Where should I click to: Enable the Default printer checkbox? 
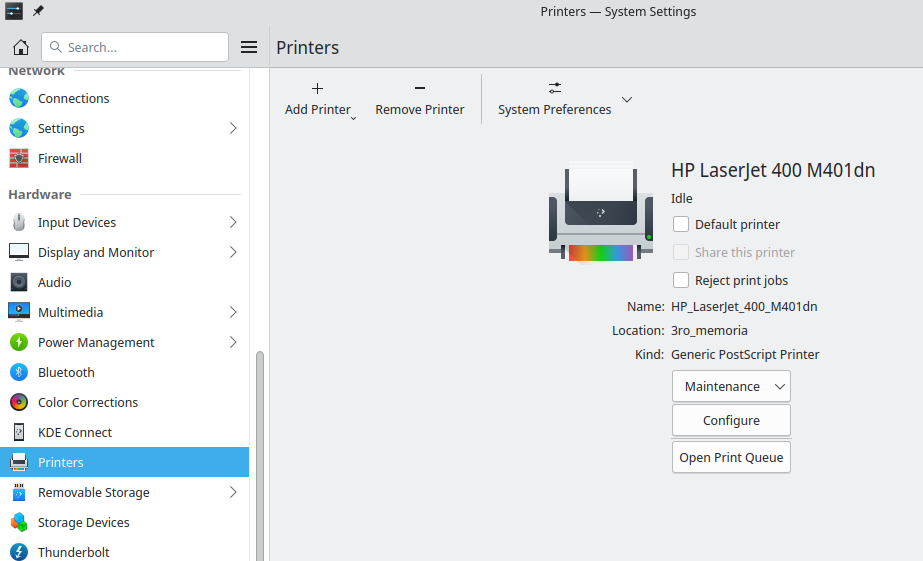tap(681, 225)
